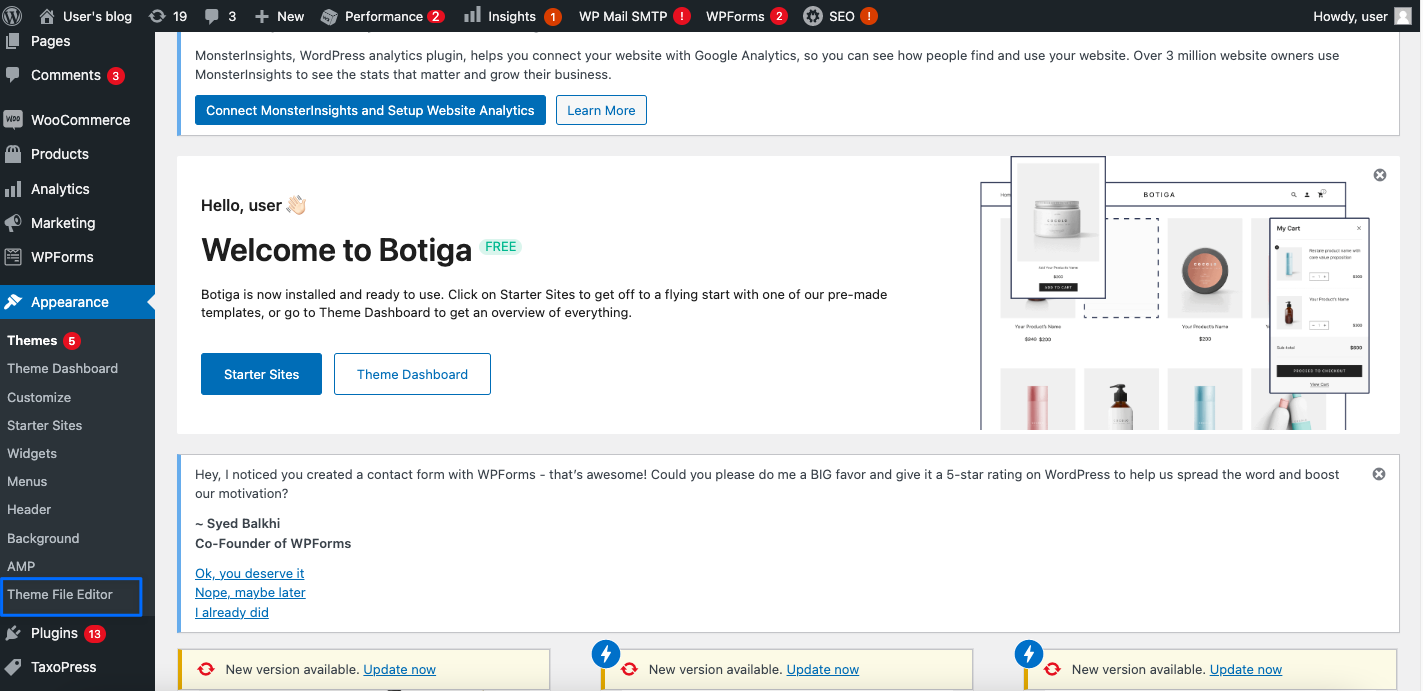This screenshot has height=691, width=1423.
Task: Open the Howdy, user account menu
Action: click(x=1362, y=16)
